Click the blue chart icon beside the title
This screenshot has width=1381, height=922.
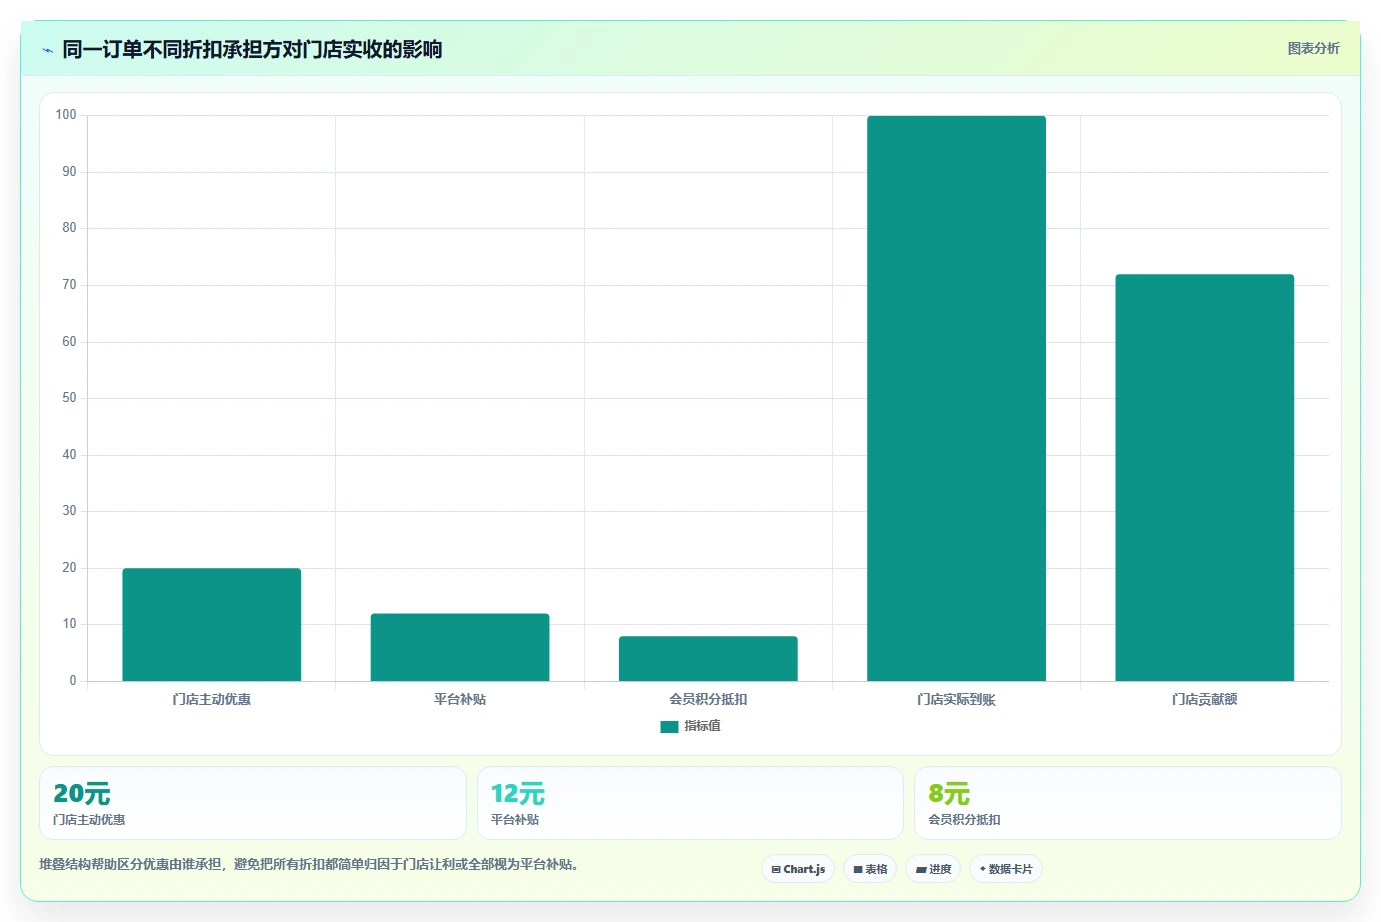click(x=47, y=50)
